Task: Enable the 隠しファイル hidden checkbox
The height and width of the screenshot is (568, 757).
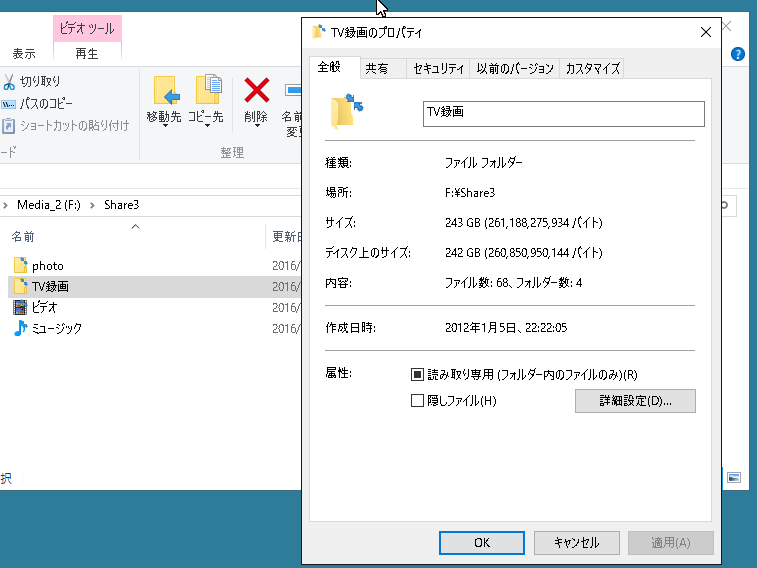Action: [x=418, y=401]
